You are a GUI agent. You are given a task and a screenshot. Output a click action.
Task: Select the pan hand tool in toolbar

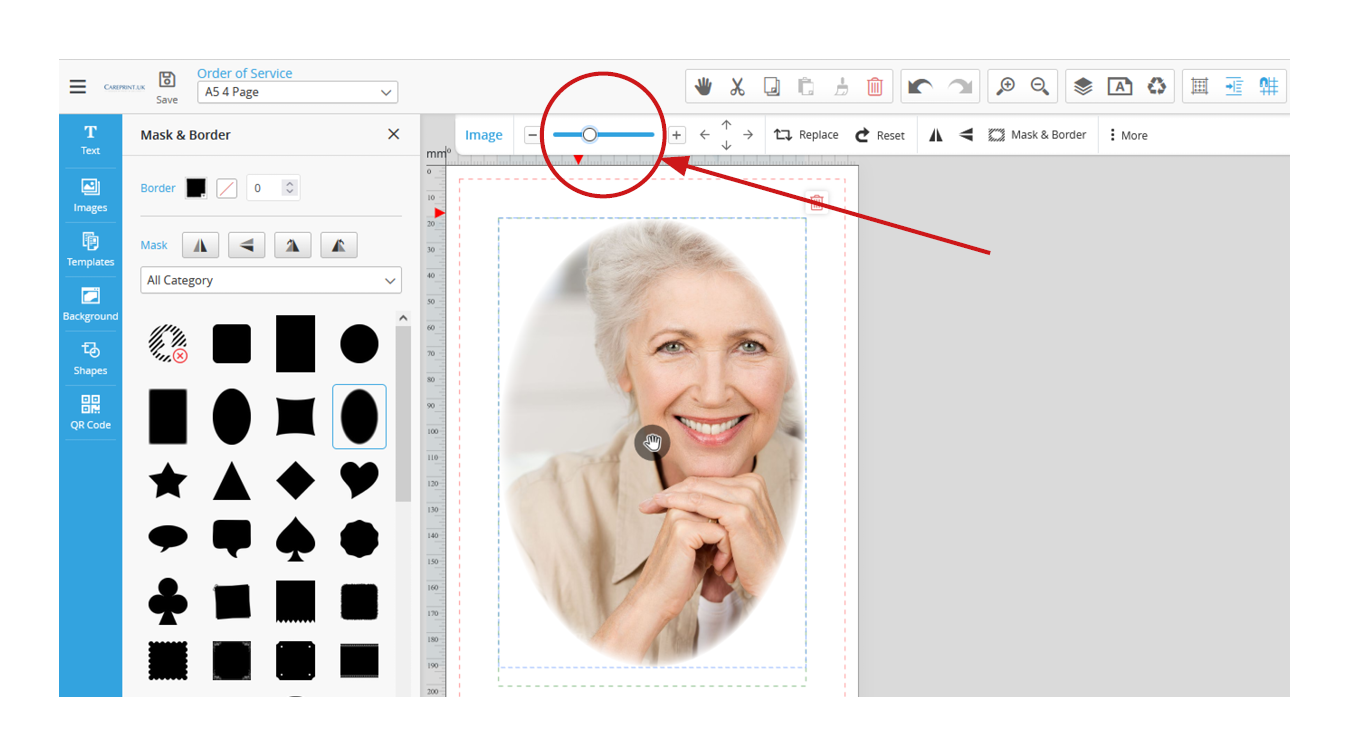click(703, 87)
